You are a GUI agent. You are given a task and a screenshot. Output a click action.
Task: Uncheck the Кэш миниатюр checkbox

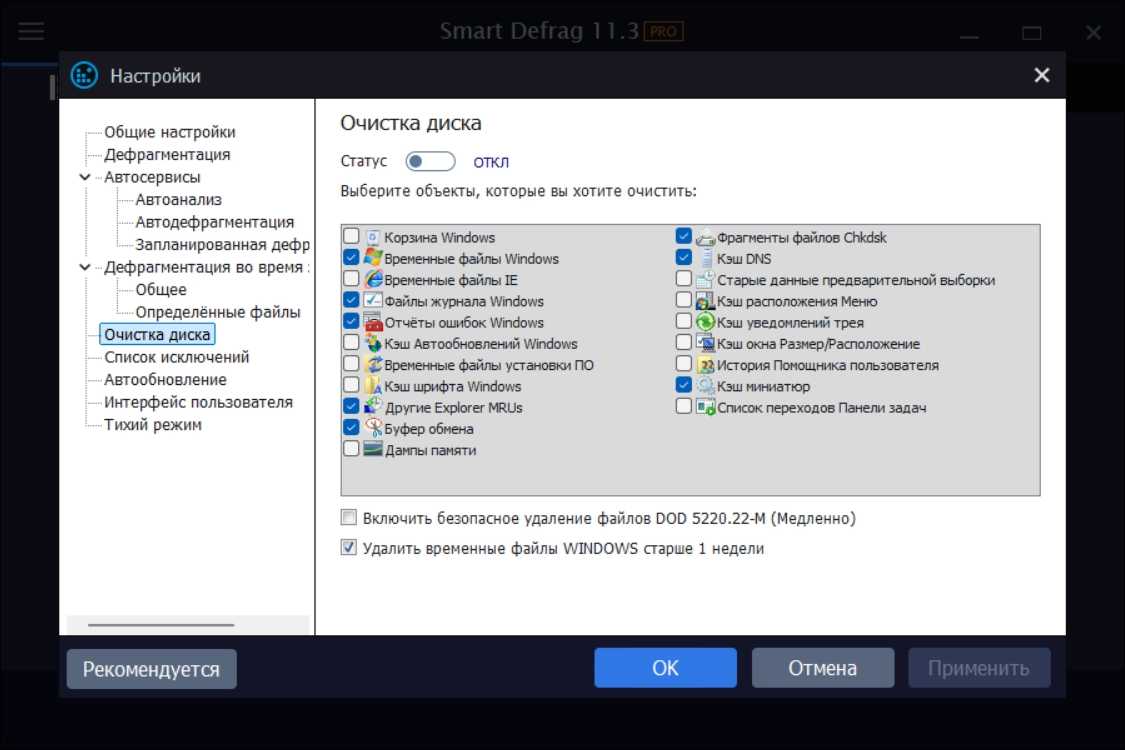click(684, 385)
